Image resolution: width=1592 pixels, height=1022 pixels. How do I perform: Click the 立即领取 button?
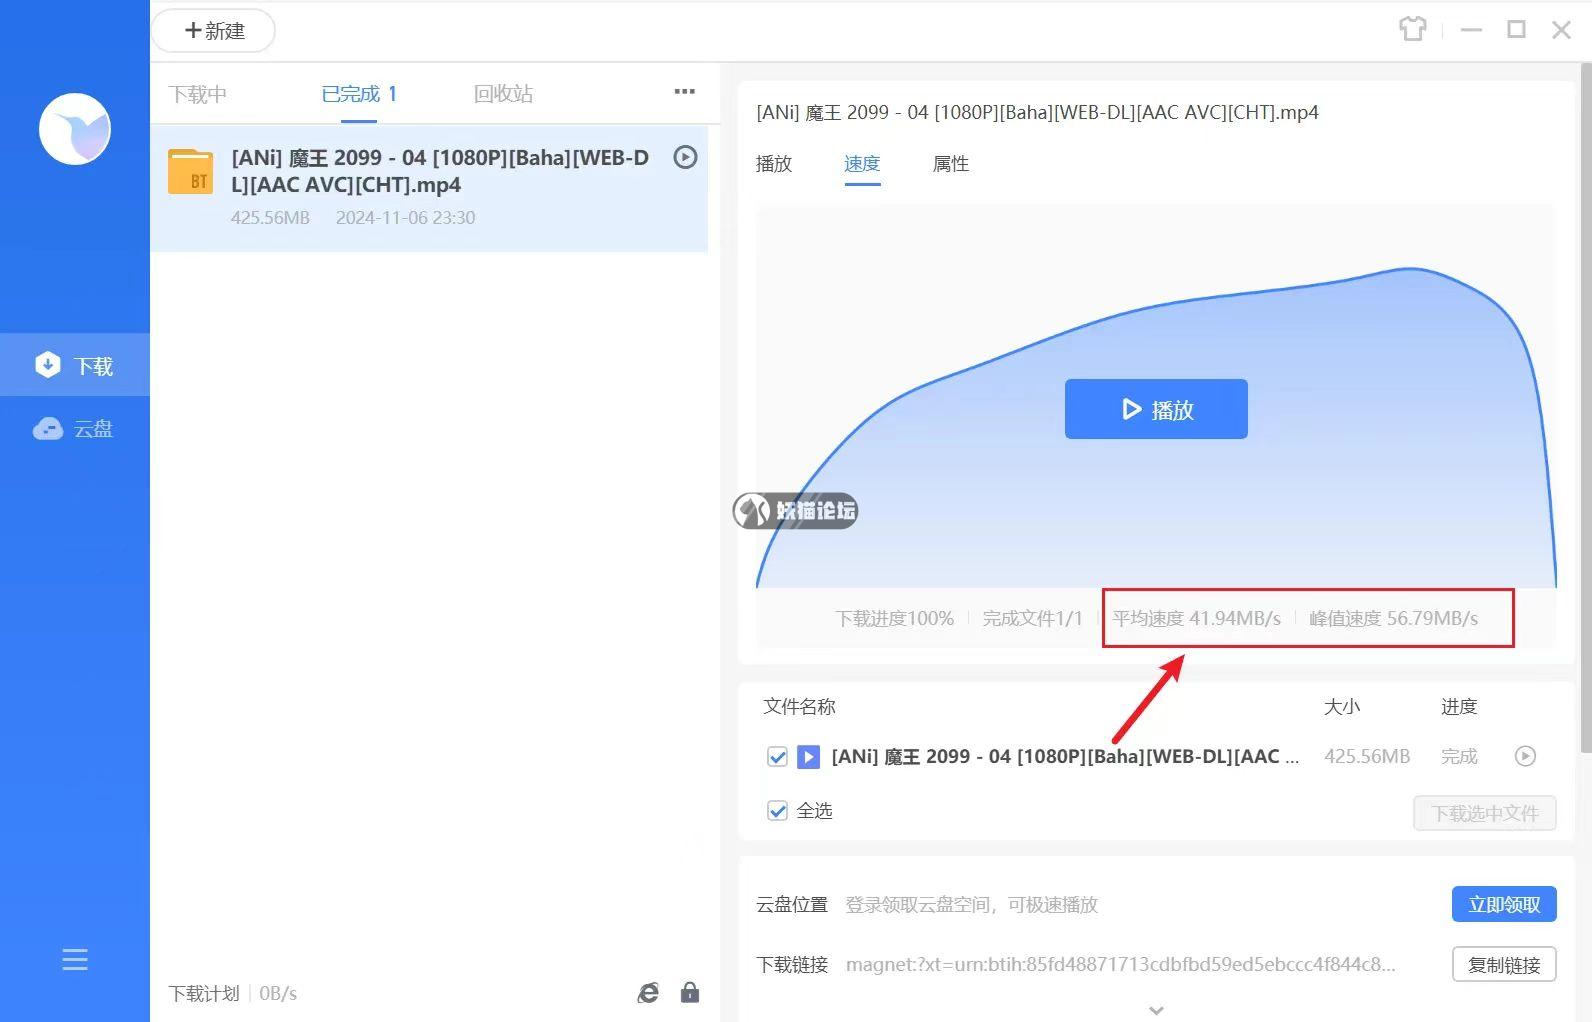[x=1504, y=905]
